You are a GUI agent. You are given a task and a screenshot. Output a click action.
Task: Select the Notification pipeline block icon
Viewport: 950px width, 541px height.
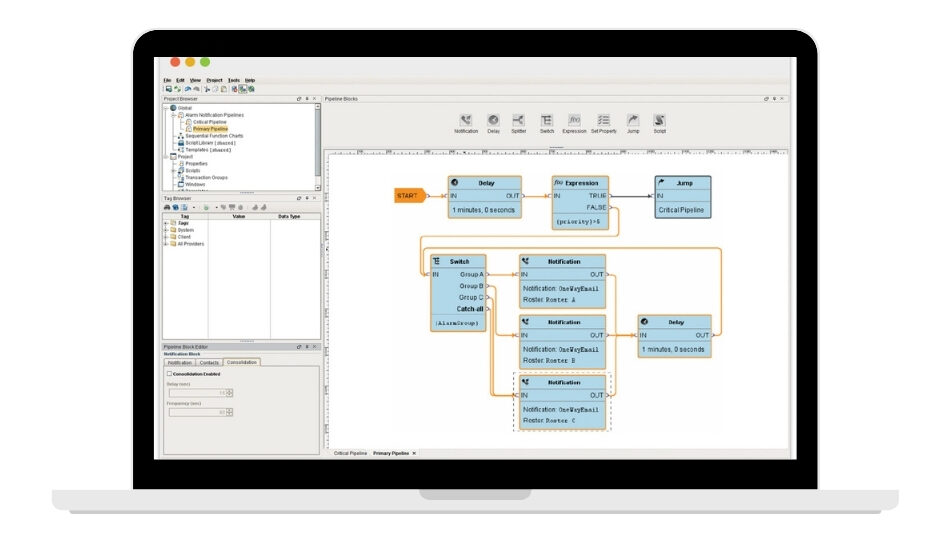pos(466,120)
